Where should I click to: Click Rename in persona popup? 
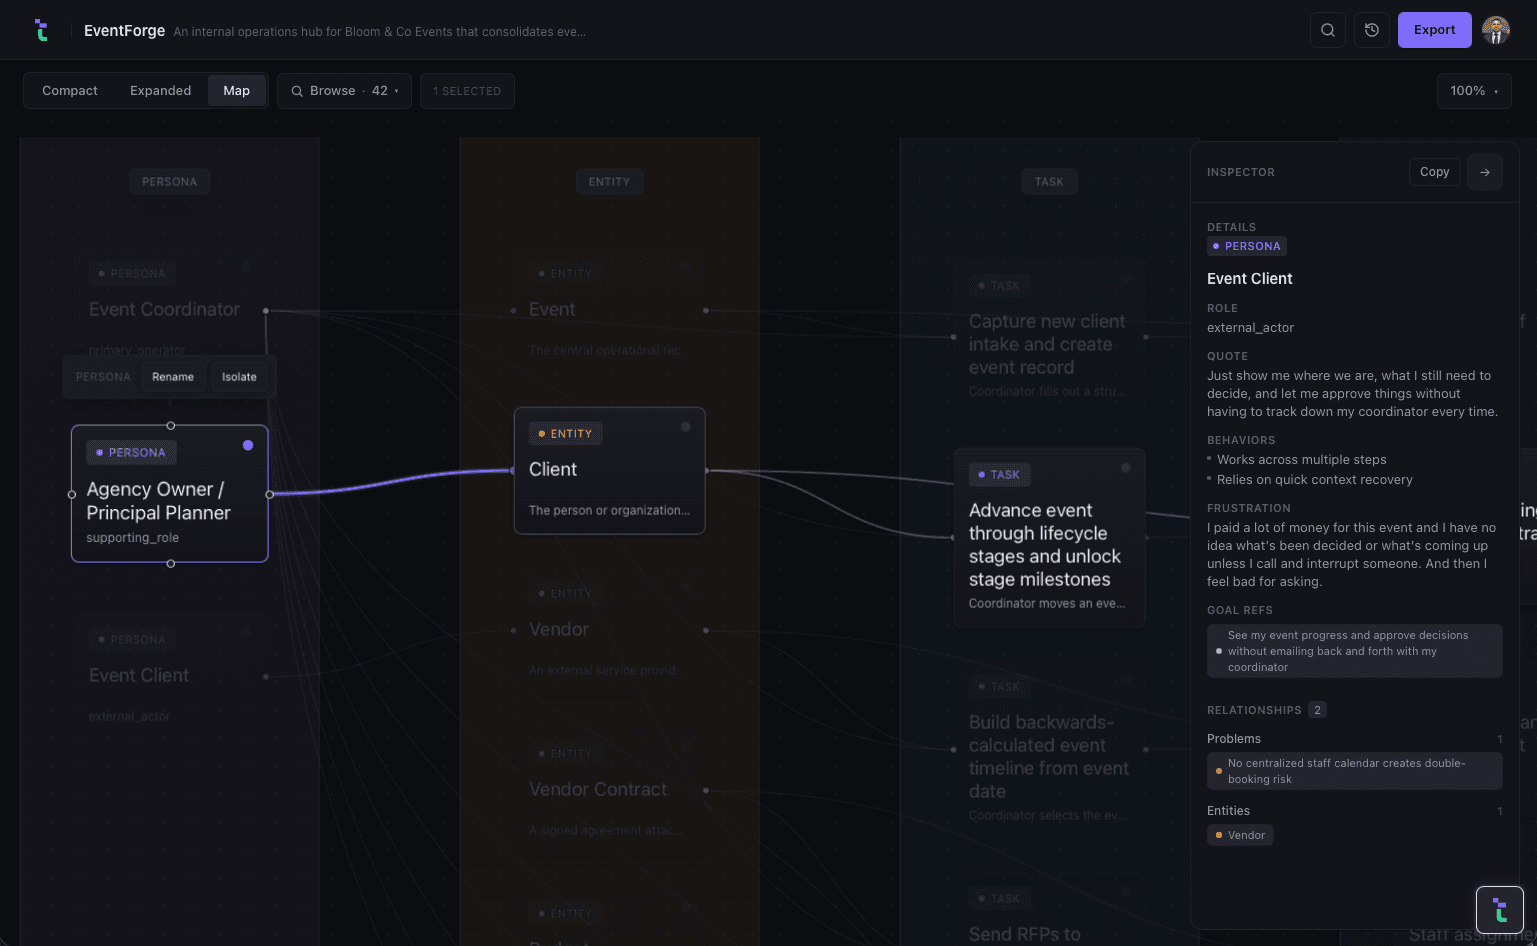pos(173,377)
